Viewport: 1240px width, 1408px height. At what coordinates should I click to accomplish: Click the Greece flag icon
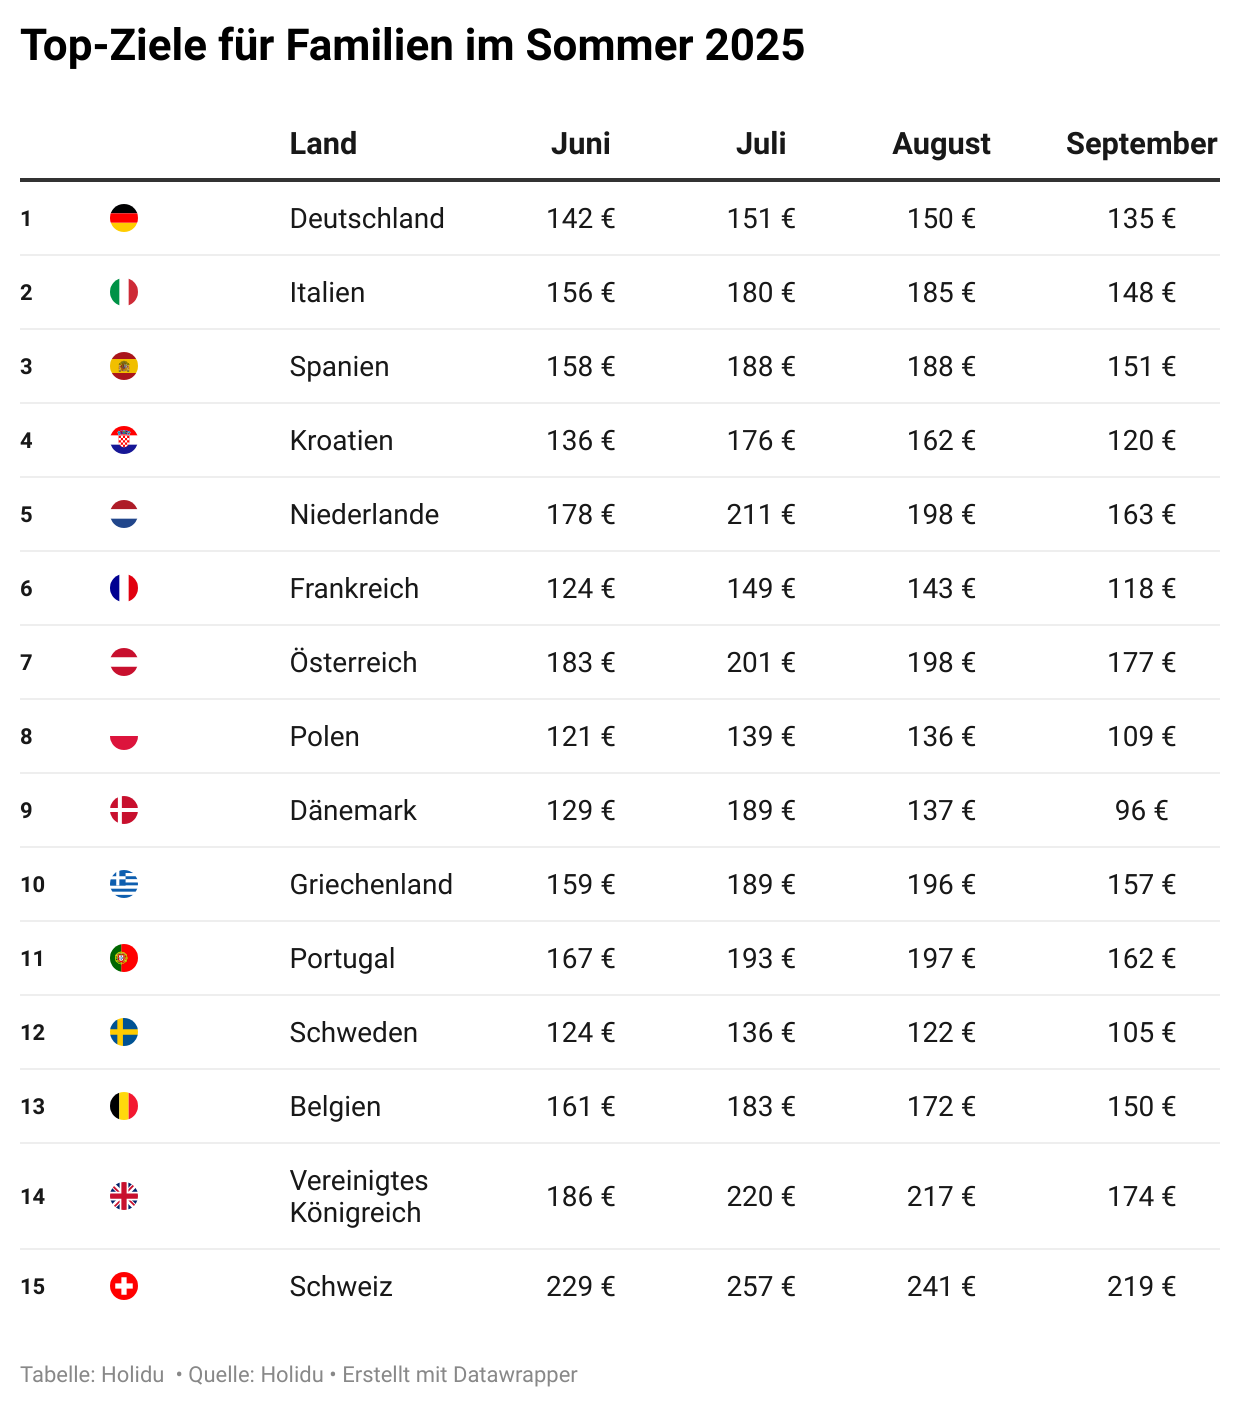(124, 884)
